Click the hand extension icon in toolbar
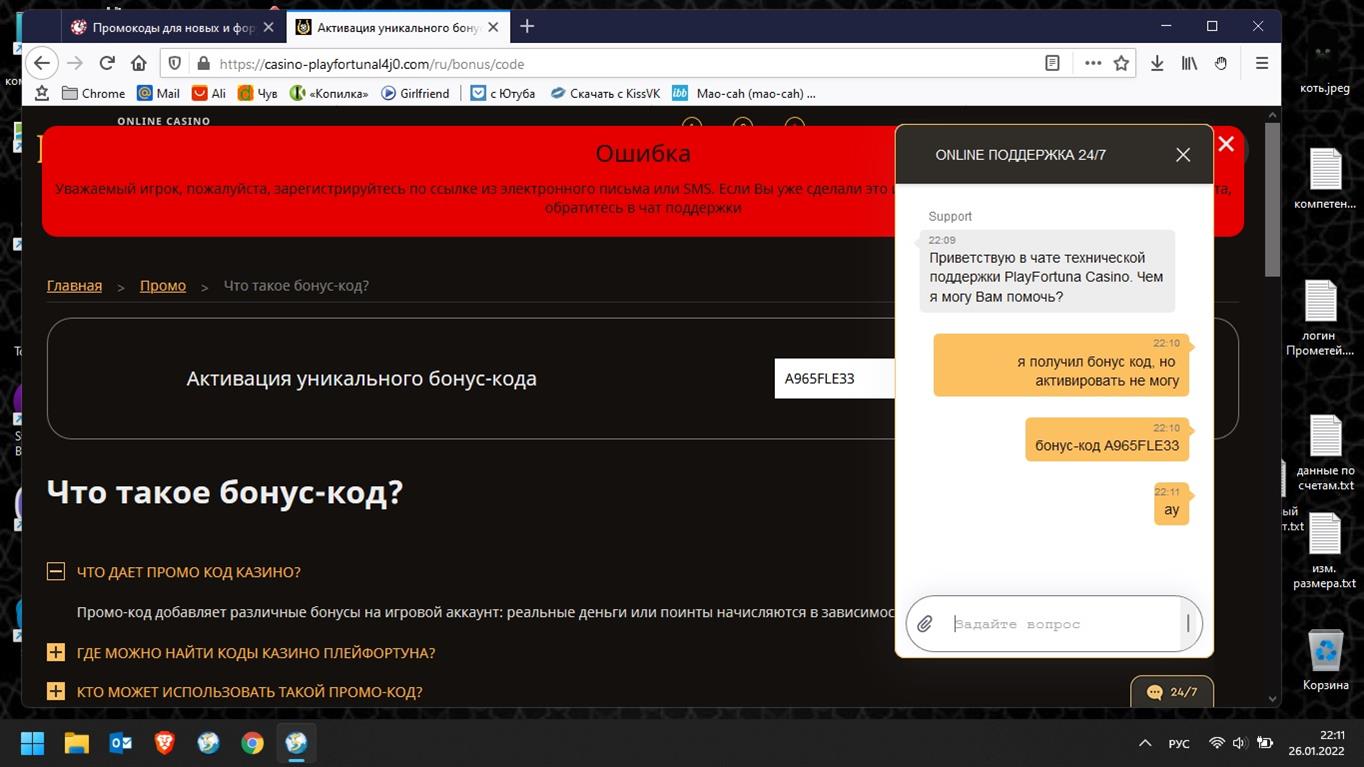This screenshot has height=767, width=1364. (x=1221, y=63)
